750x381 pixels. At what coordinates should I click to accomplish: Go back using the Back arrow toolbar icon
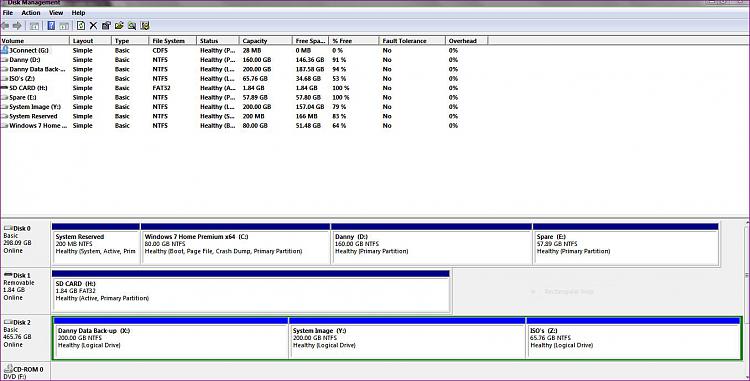tap(5, 26)
